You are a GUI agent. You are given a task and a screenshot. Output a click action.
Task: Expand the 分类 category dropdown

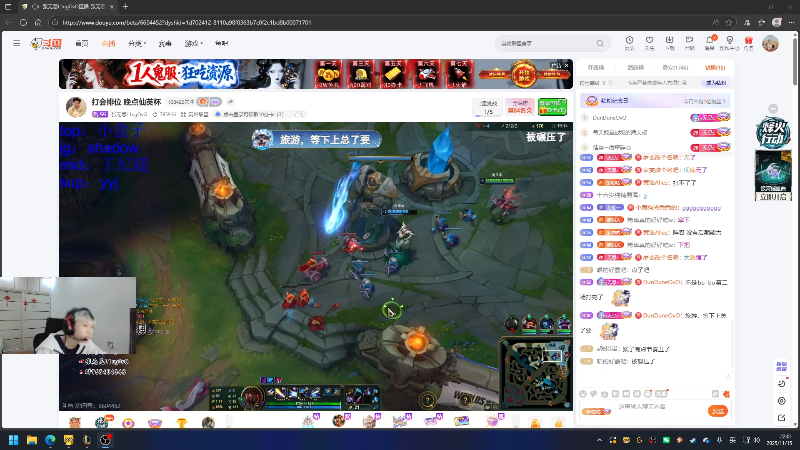coord(137,44)
